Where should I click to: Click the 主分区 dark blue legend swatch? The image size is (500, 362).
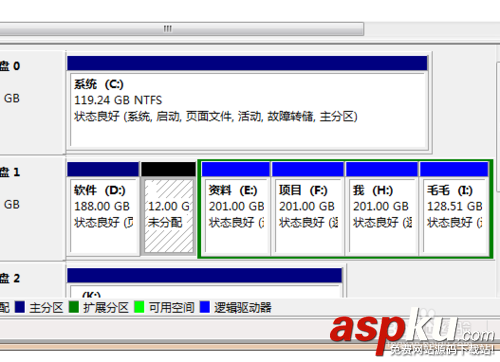pos(20,307)
